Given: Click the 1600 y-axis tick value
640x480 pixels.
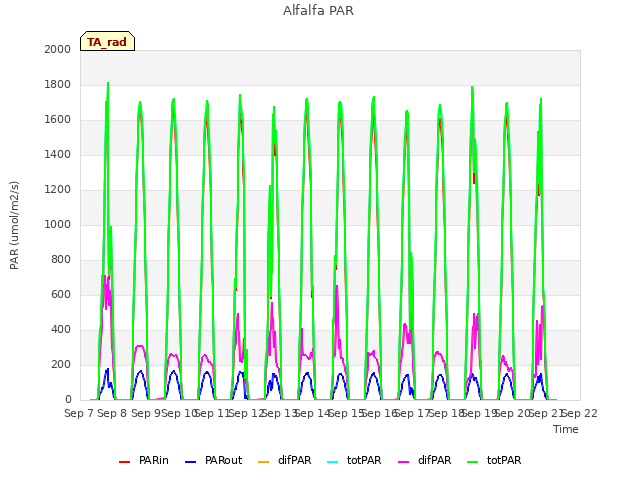Looking at the screenshot, I should click(58, 120).
